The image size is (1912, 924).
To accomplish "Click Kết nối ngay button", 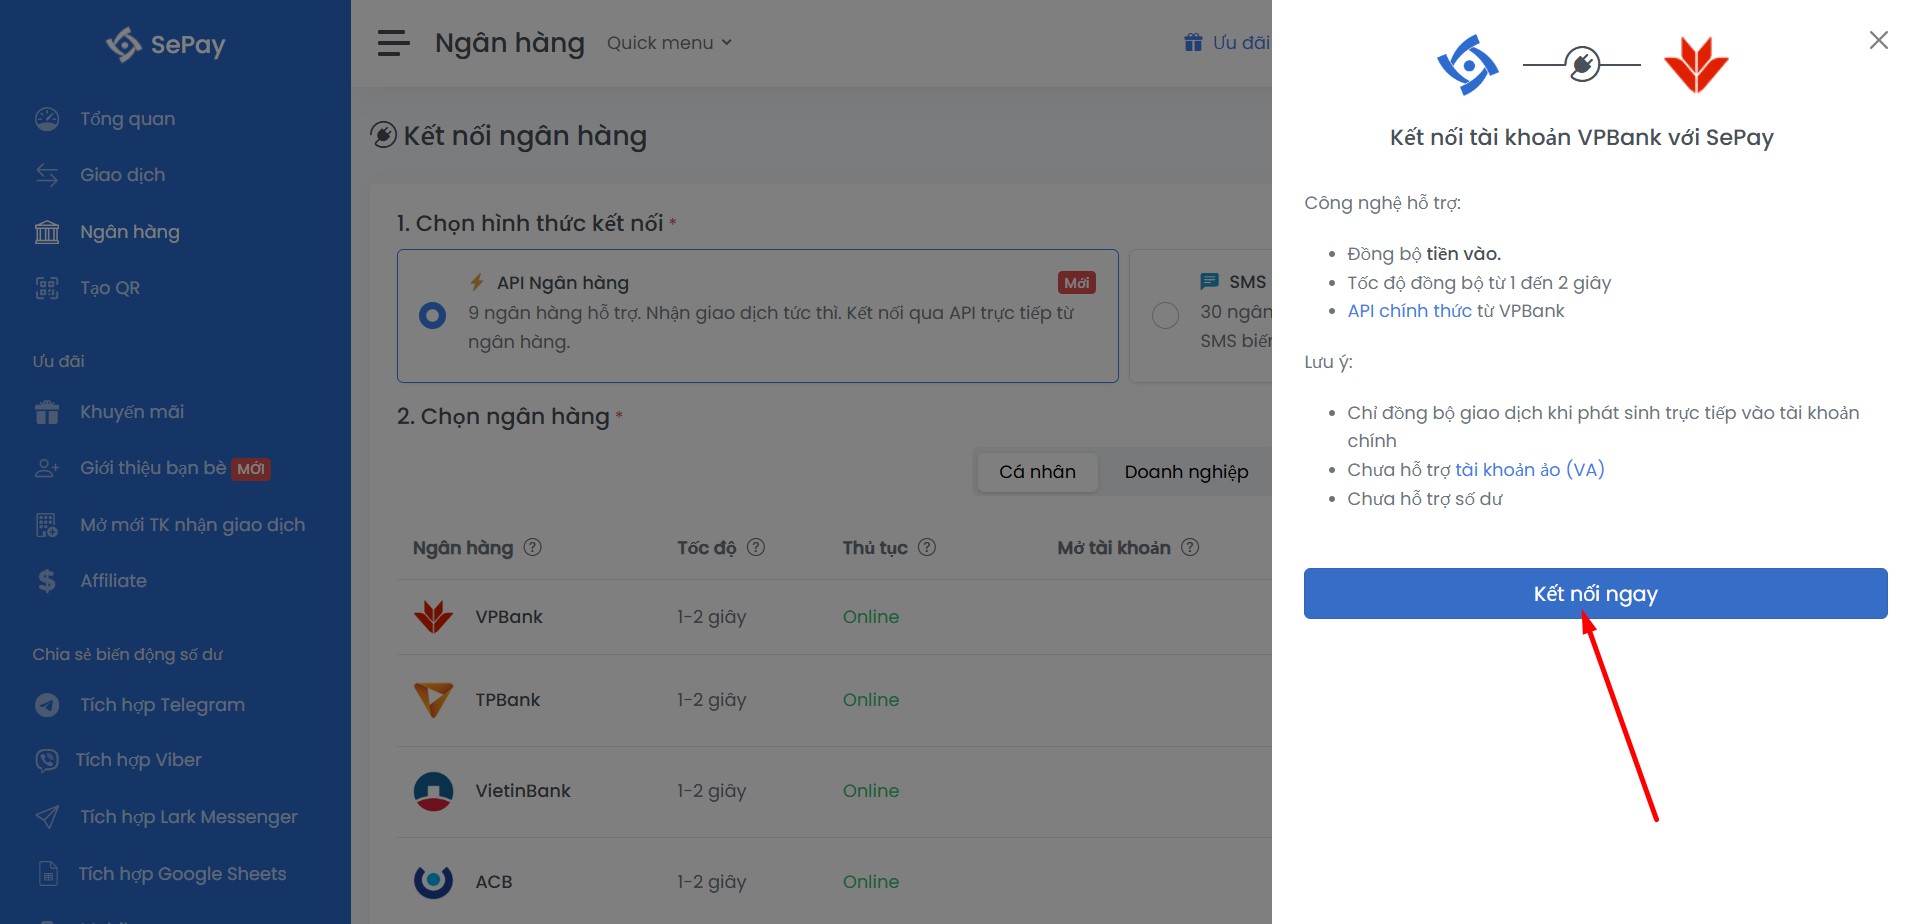I will (x=1595, y=594).
